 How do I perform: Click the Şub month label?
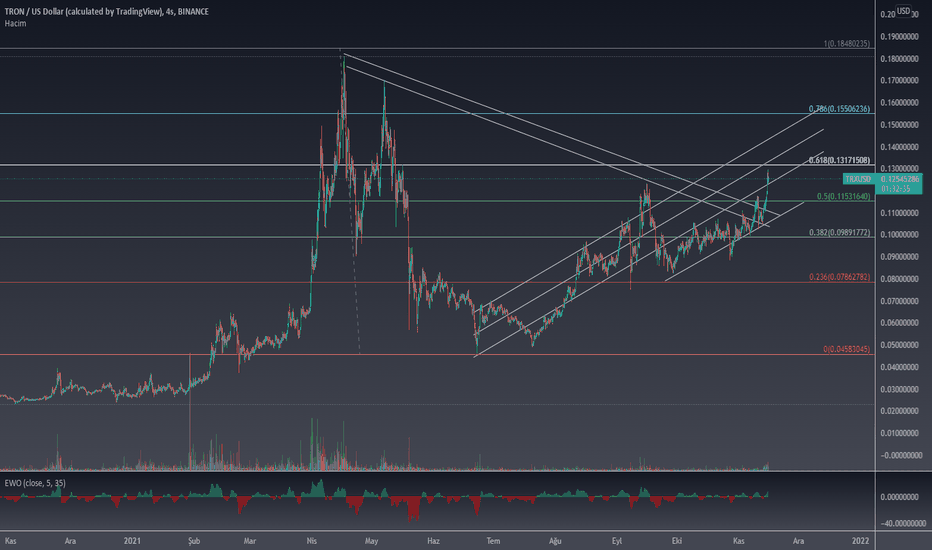coord(194,540)
